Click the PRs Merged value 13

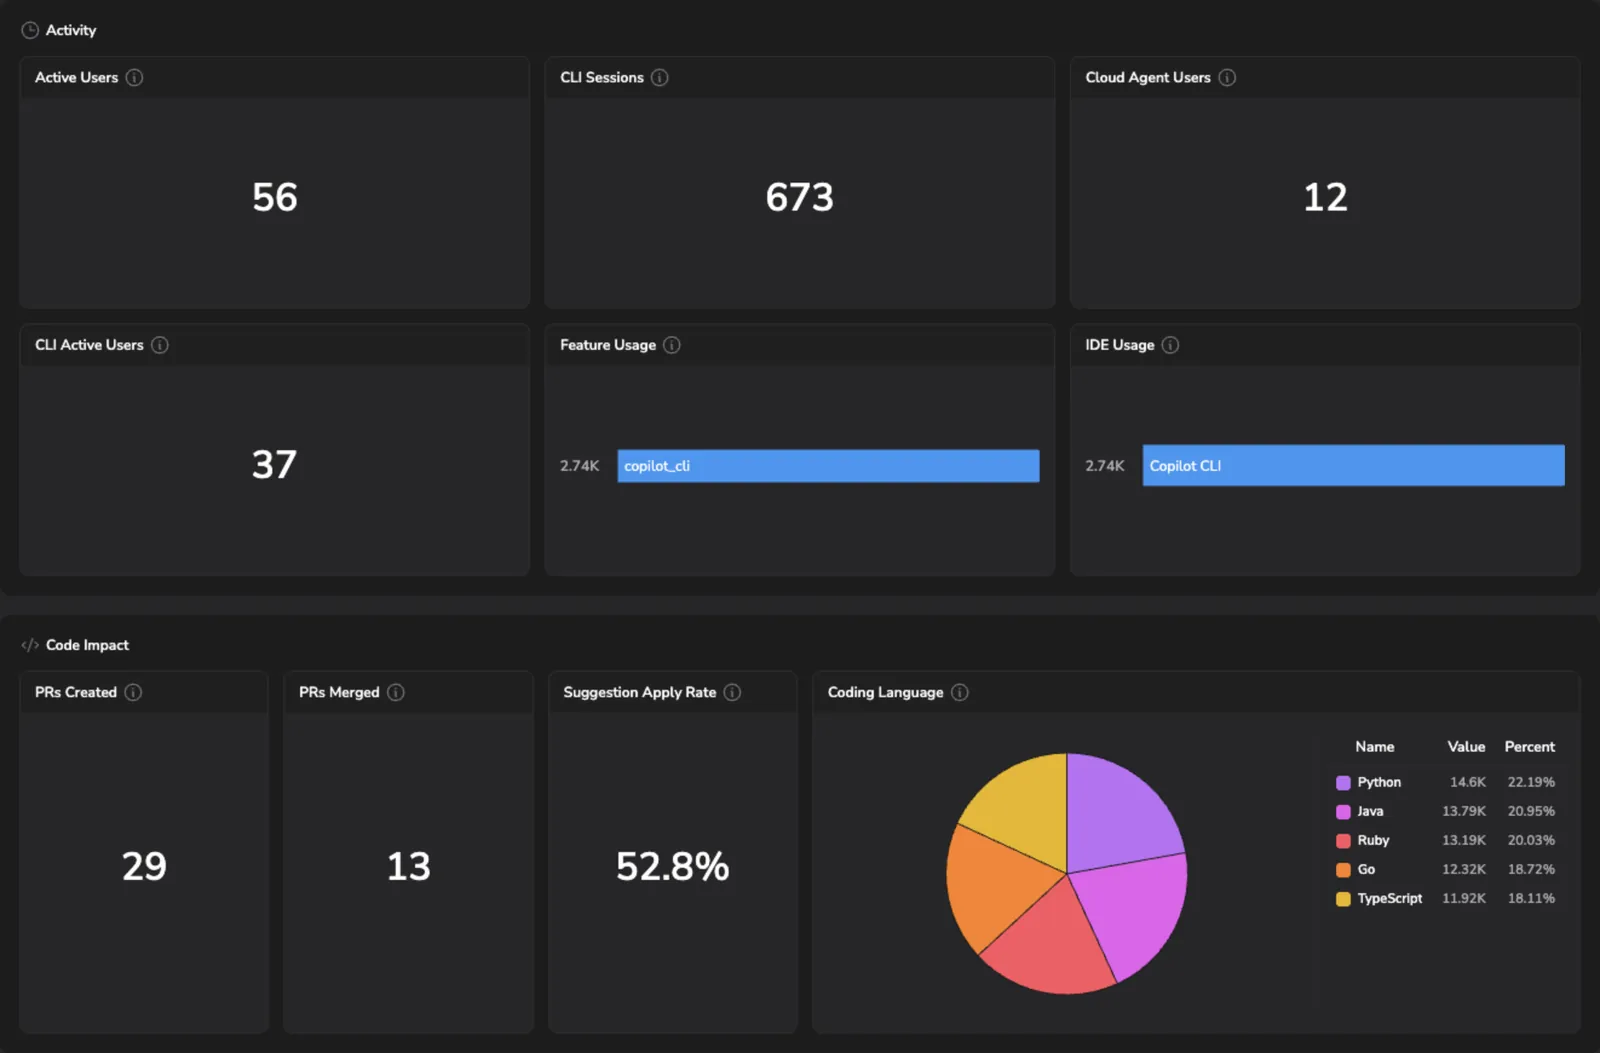tap(408, 866)
